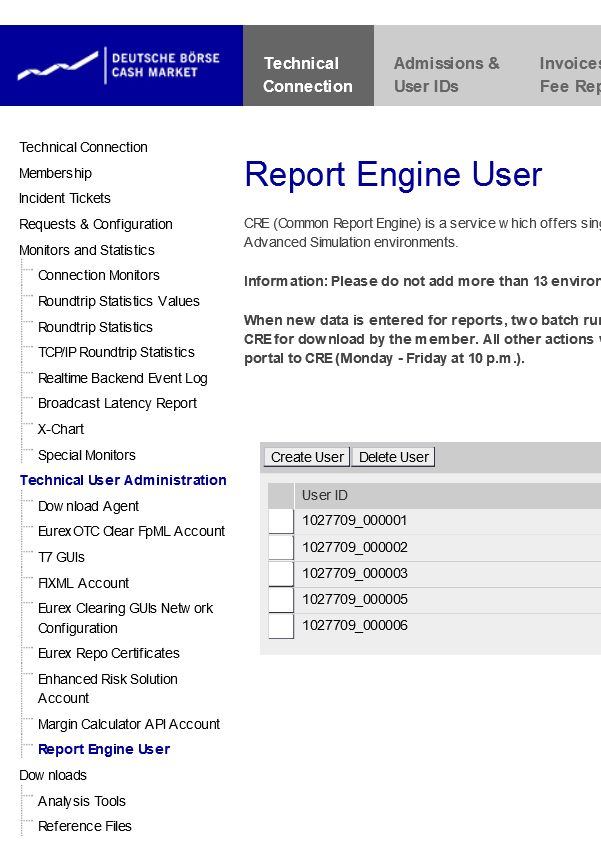Click the Delete User button
The height and width of the screenshot is (844, 601).
[x=394, y=458]
